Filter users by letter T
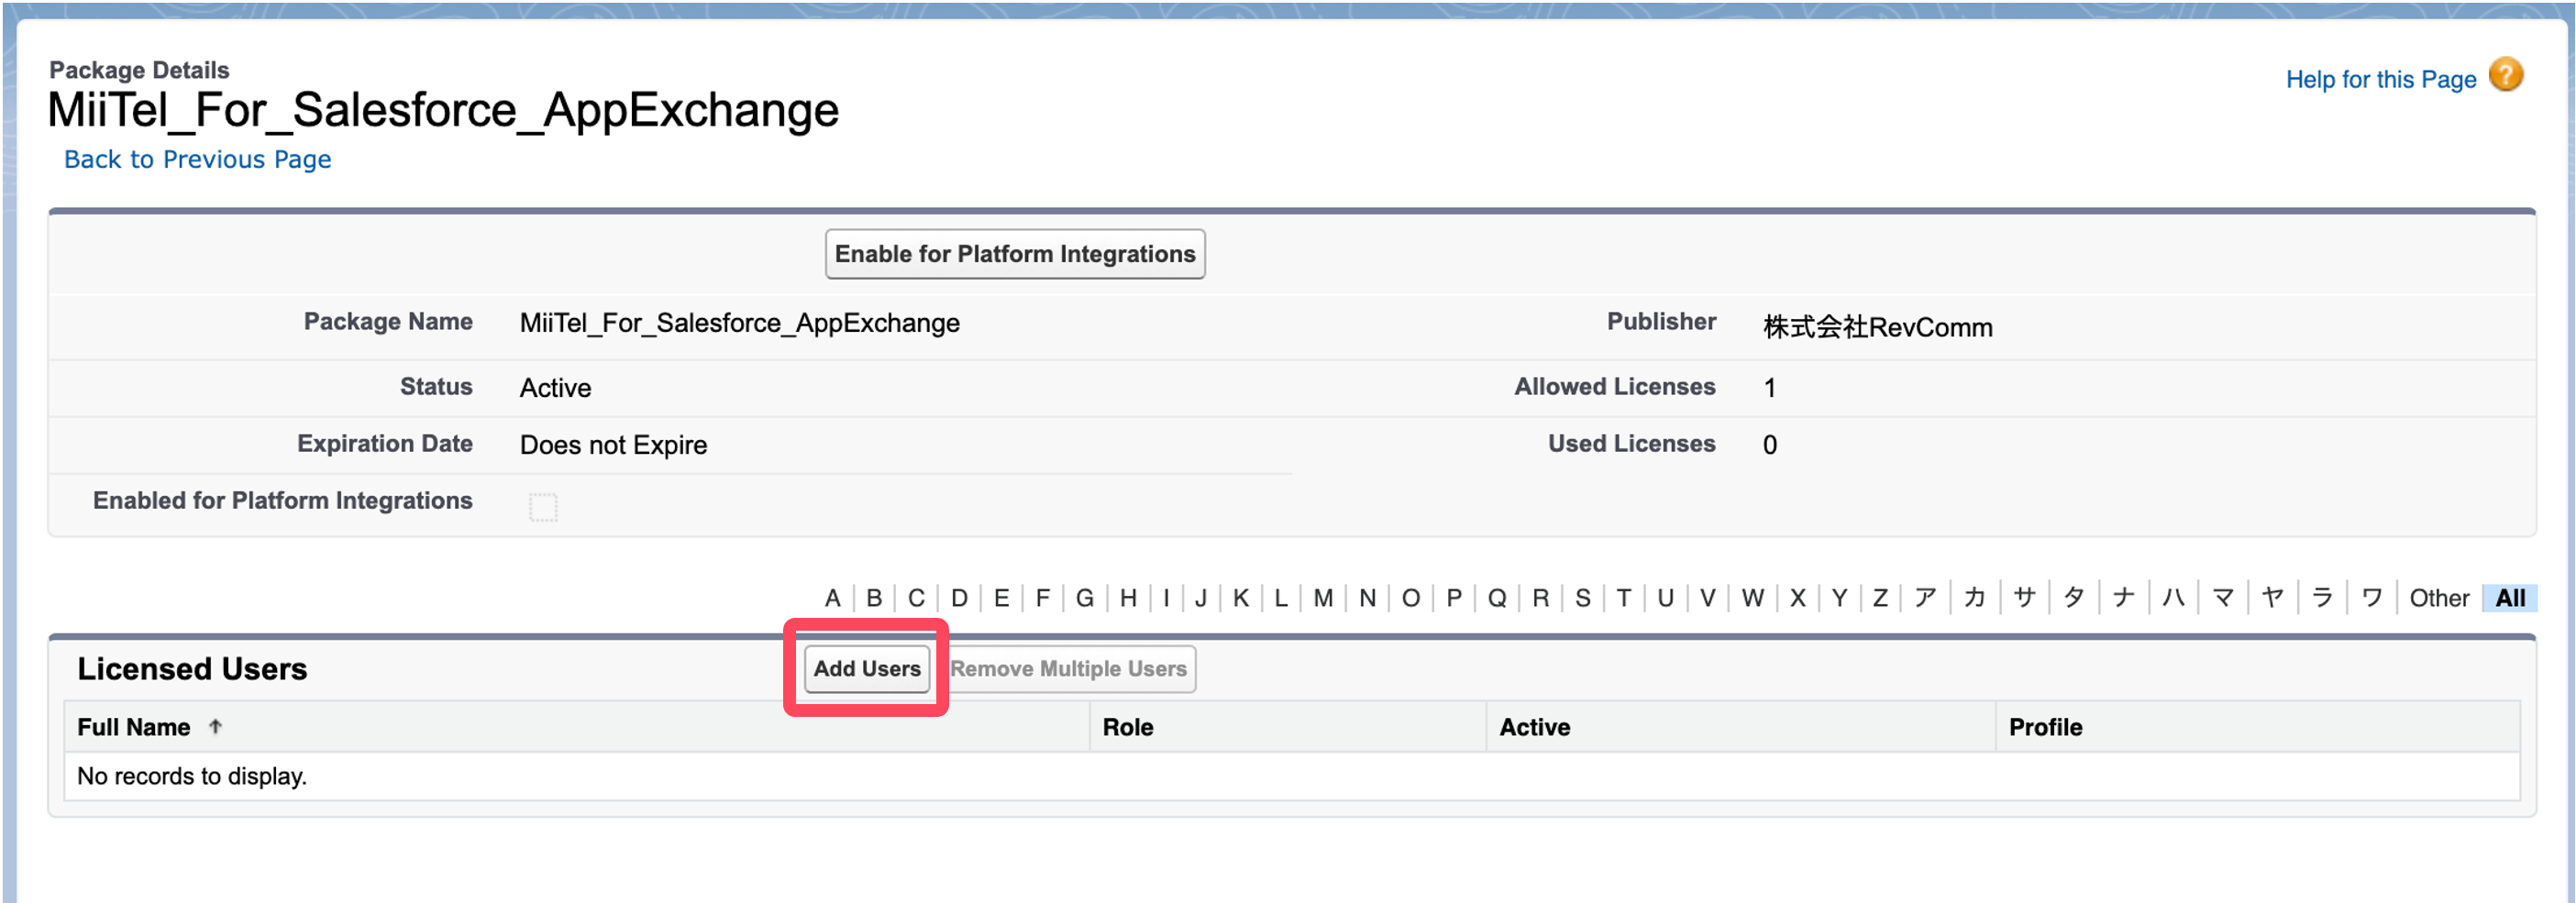Image resolution: width=2576 pixels, height=903 pixels. [1623, 598]
